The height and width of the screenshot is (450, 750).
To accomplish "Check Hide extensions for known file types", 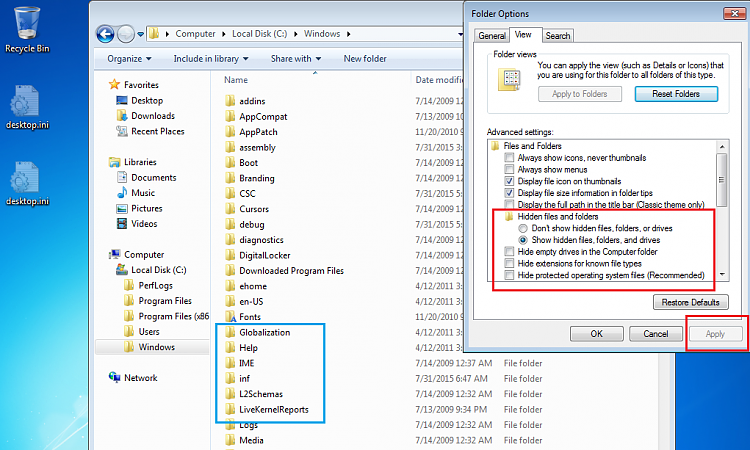I will click(509, 263).
